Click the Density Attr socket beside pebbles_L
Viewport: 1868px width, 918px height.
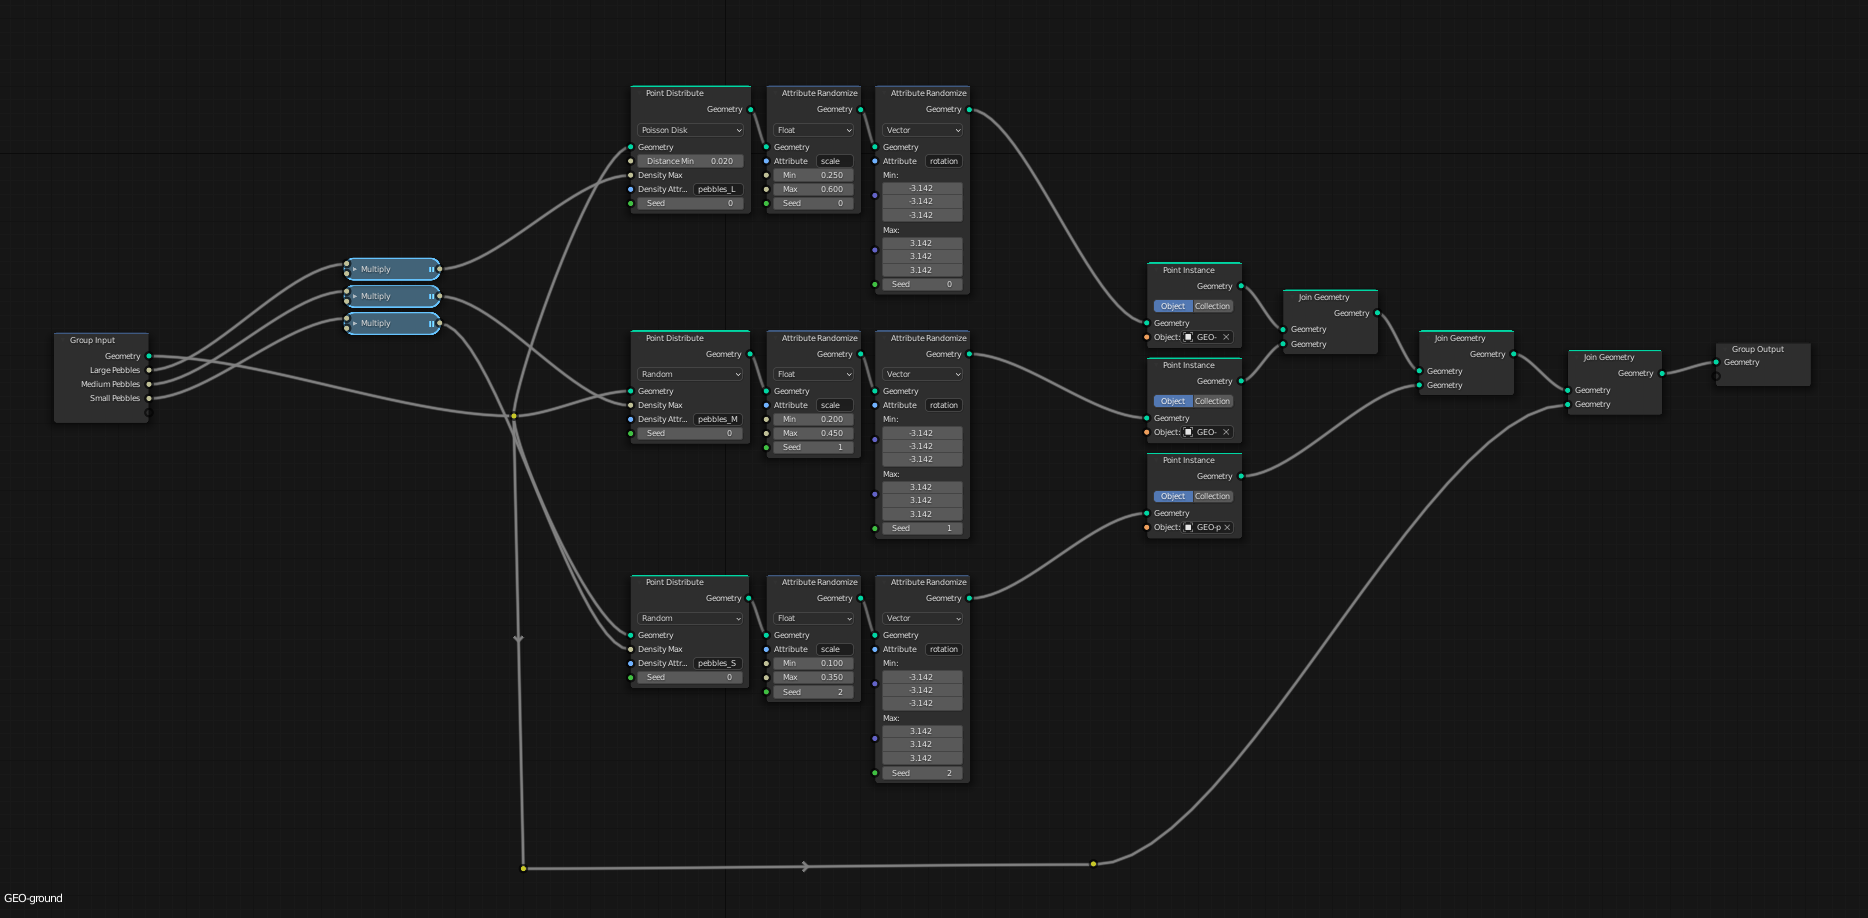pos(630,189)
